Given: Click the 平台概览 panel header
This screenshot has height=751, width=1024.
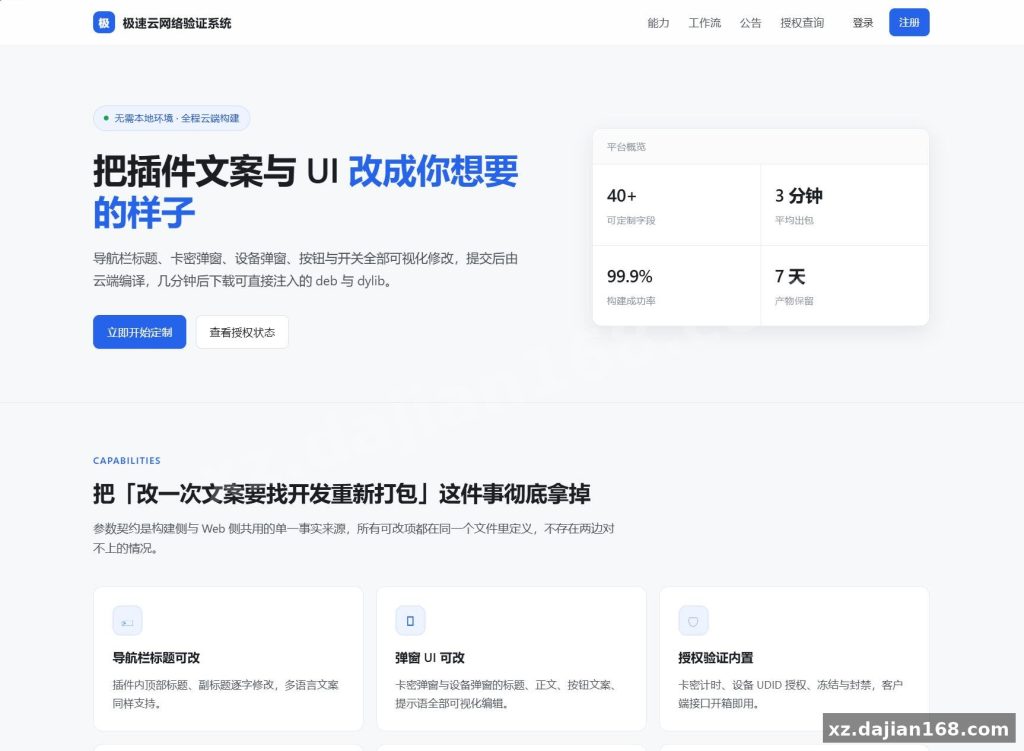Looking at the screenshot, I should pyautogui.click(x=761, y=147).
